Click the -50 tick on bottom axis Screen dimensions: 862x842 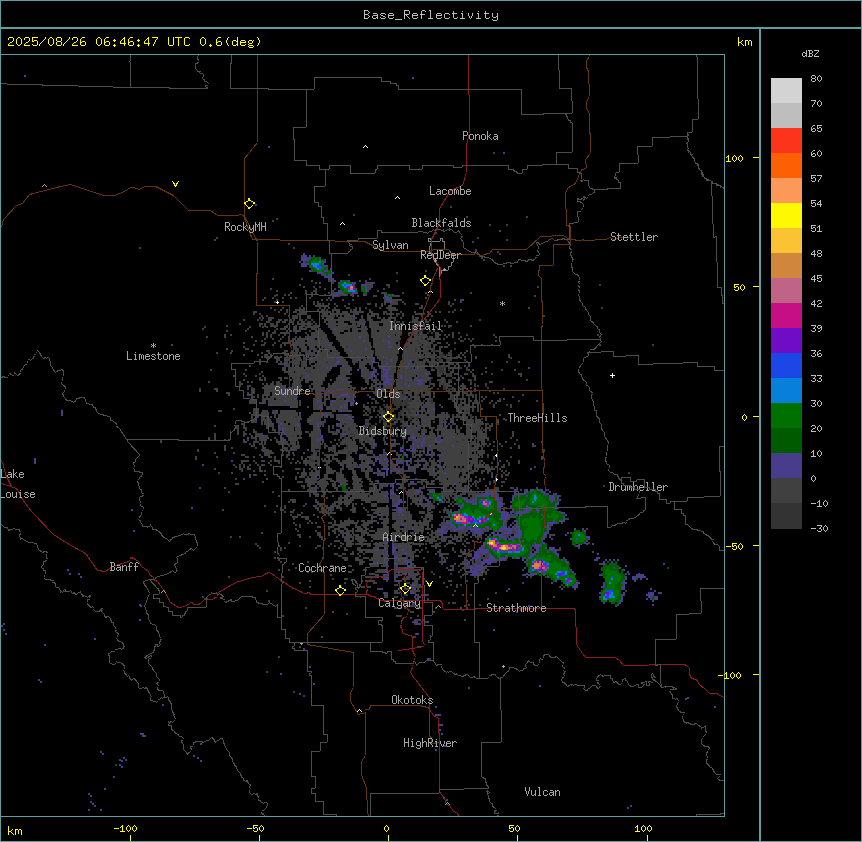tap(255, 828)
